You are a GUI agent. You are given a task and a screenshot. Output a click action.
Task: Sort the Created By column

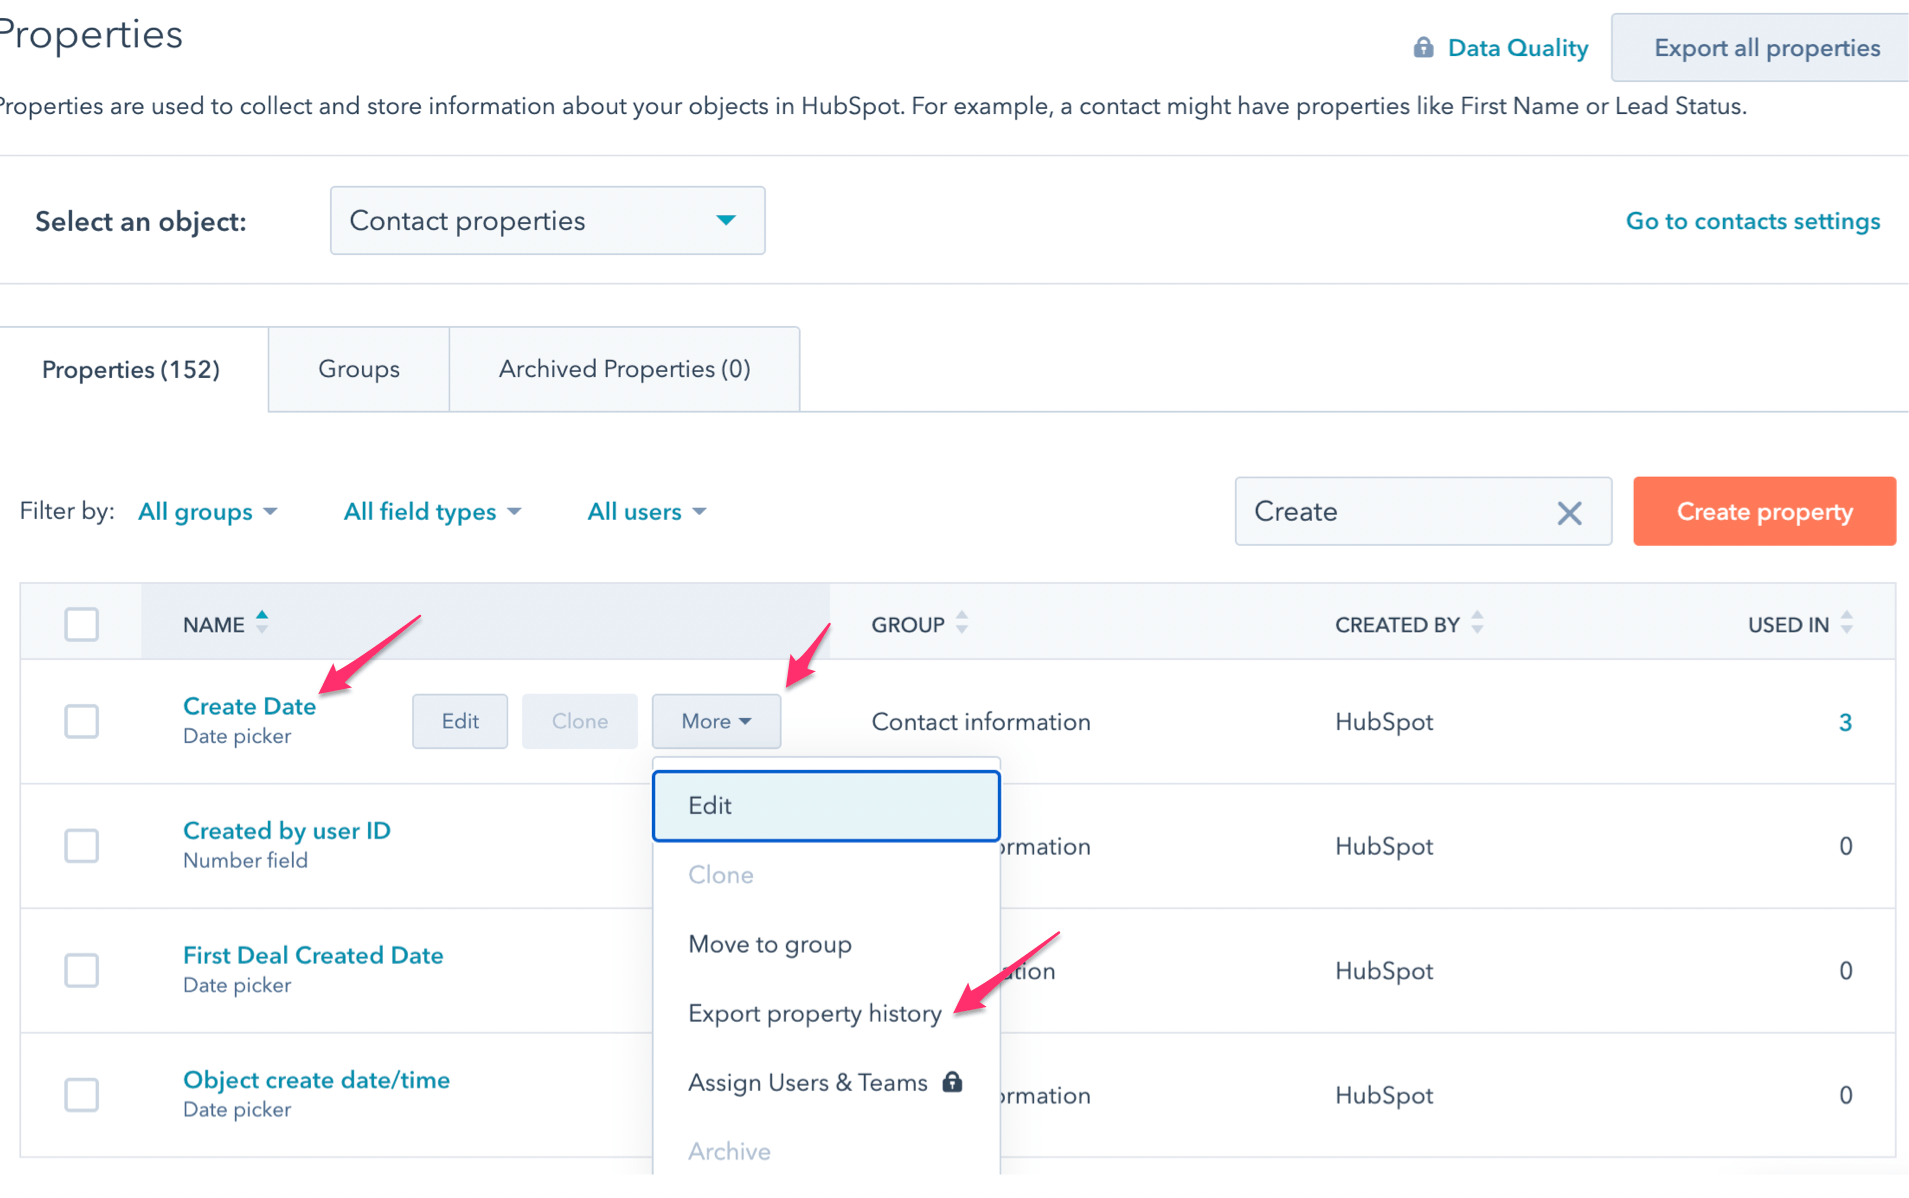click(x=1477, y=623)
